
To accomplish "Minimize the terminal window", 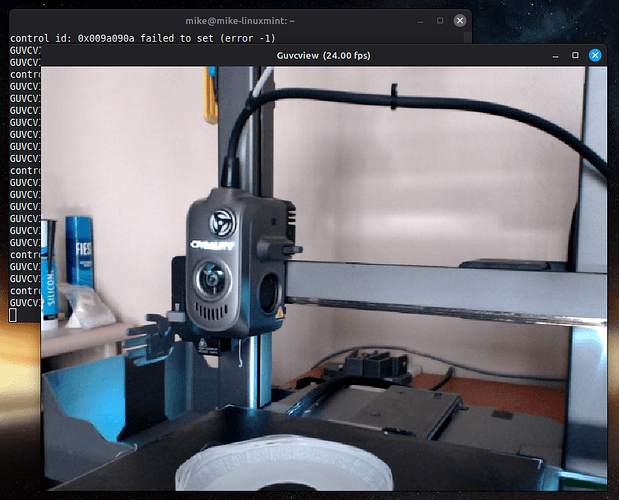I will click(x=420, y=21).
